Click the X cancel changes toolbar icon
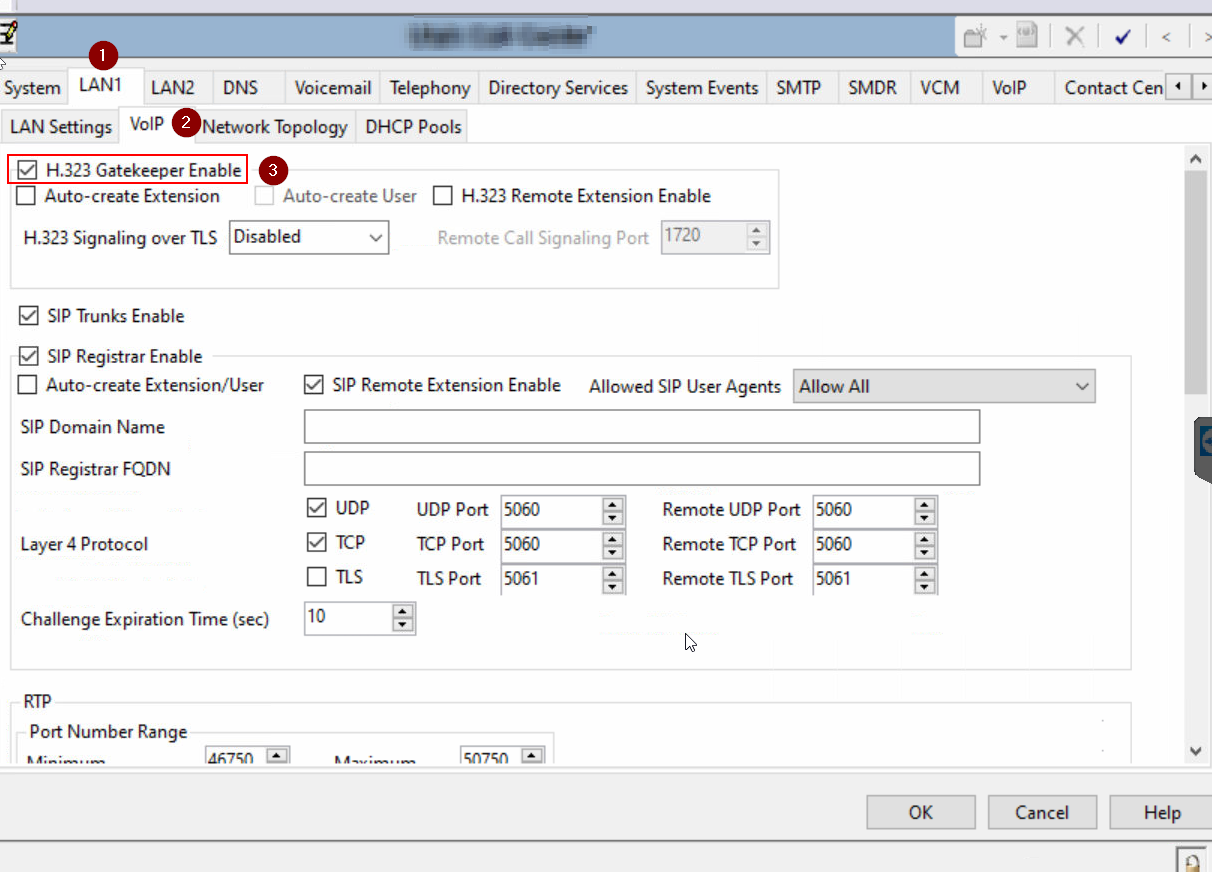Viewport: 1212px width, 872px height. pyautogui.click(x=1074, y=35)
